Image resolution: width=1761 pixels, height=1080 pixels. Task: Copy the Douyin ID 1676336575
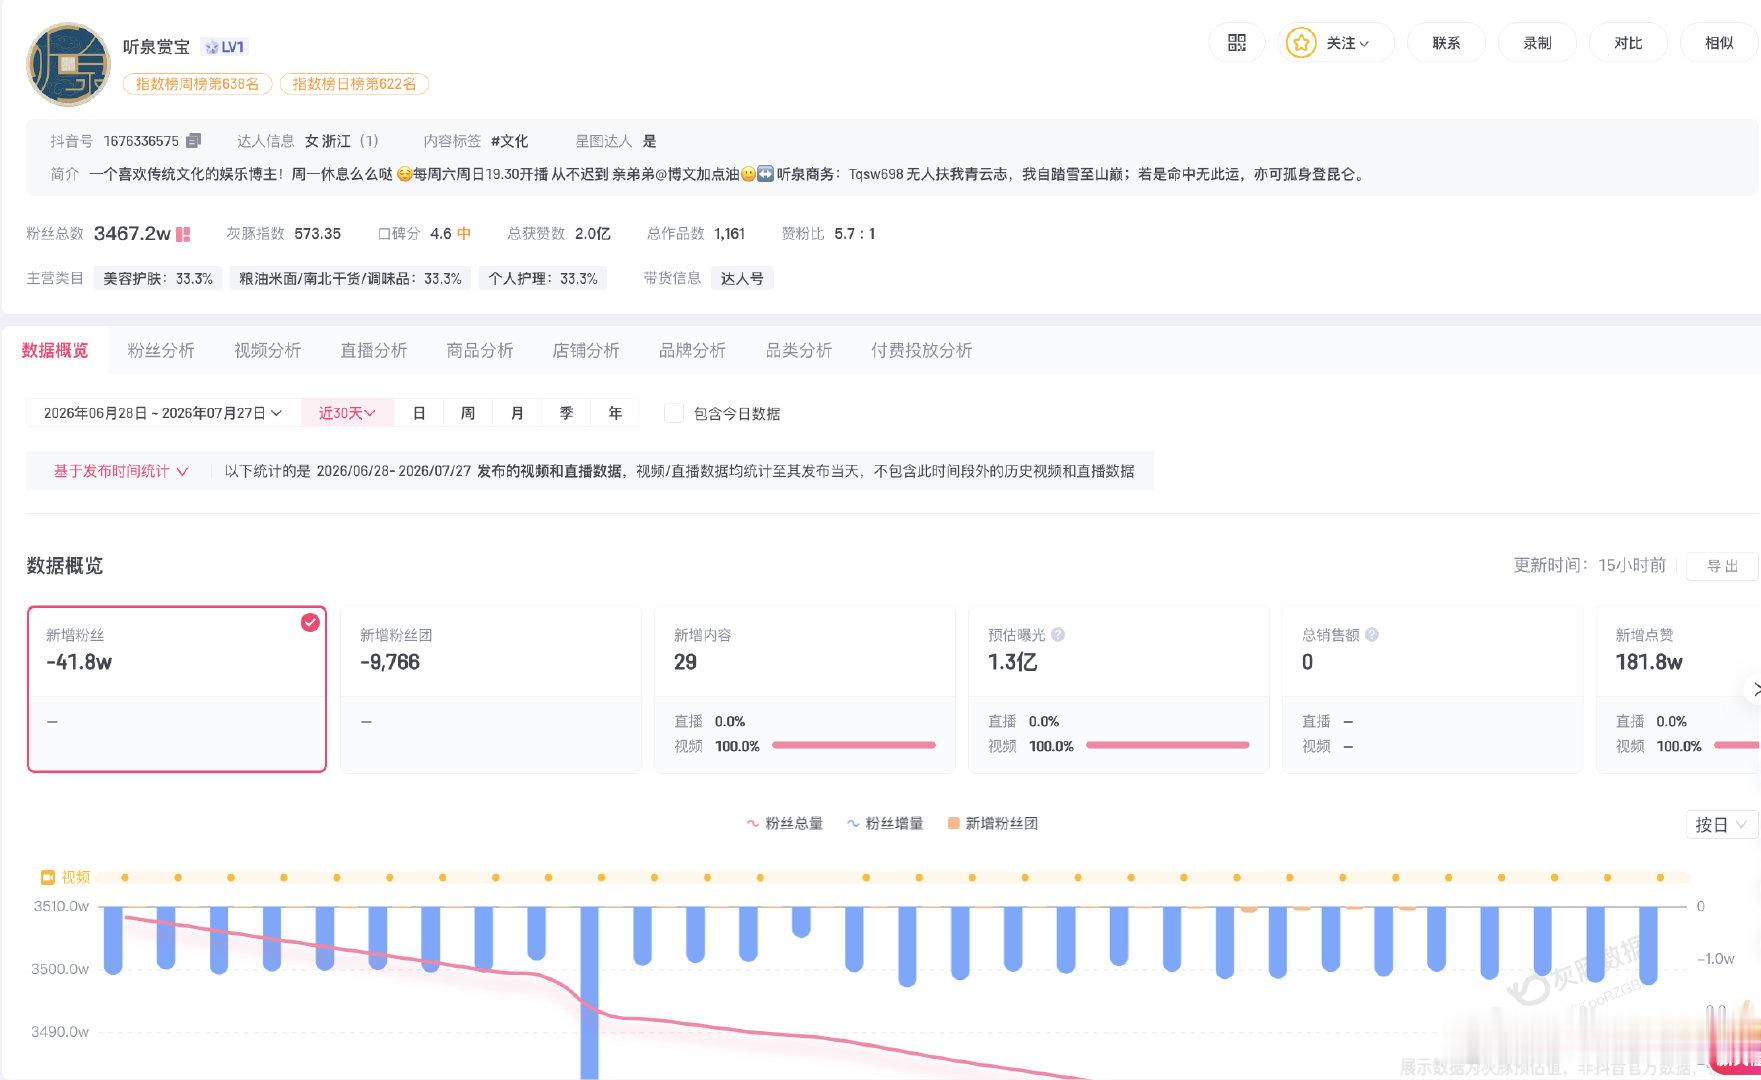pos(194,141)
